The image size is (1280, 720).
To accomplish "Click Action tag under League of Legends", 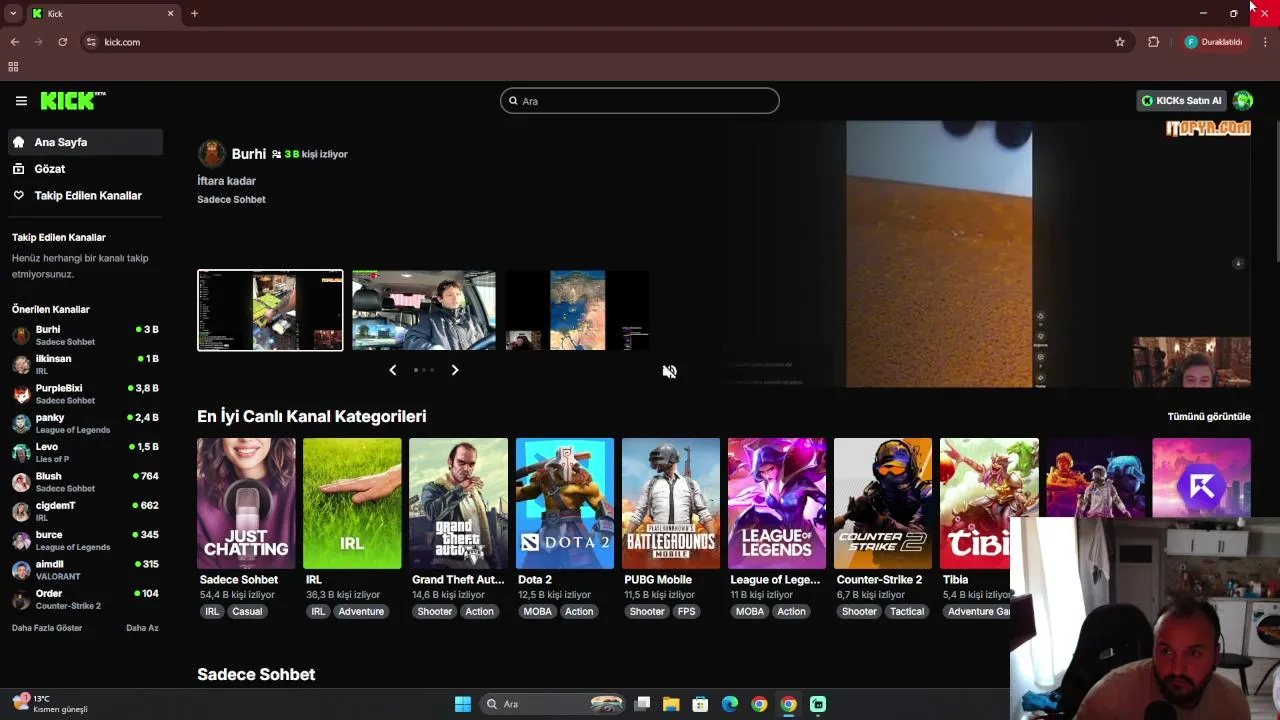I will point(791,612).
